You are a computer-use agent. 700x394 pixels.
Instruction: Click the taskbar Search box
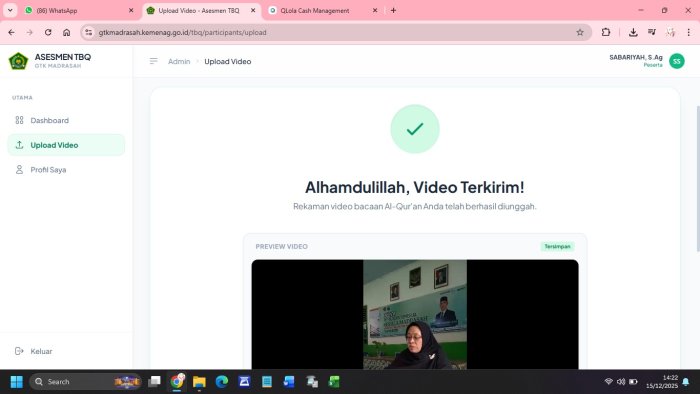pos(86,382)
